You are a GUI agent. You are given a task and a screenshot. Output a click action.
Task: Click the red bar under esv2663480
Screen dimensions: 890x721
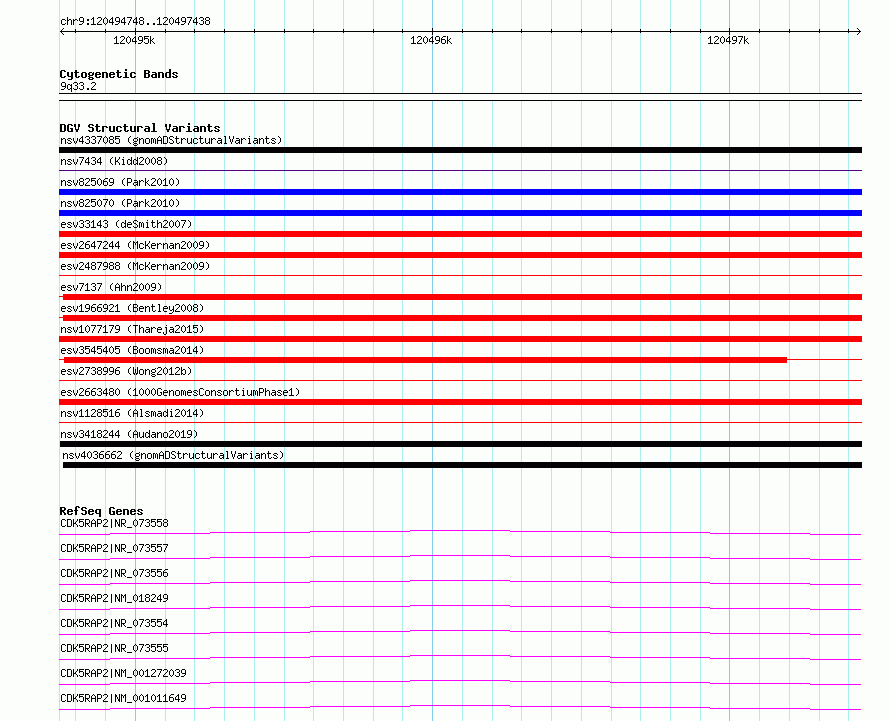[460, 403]
